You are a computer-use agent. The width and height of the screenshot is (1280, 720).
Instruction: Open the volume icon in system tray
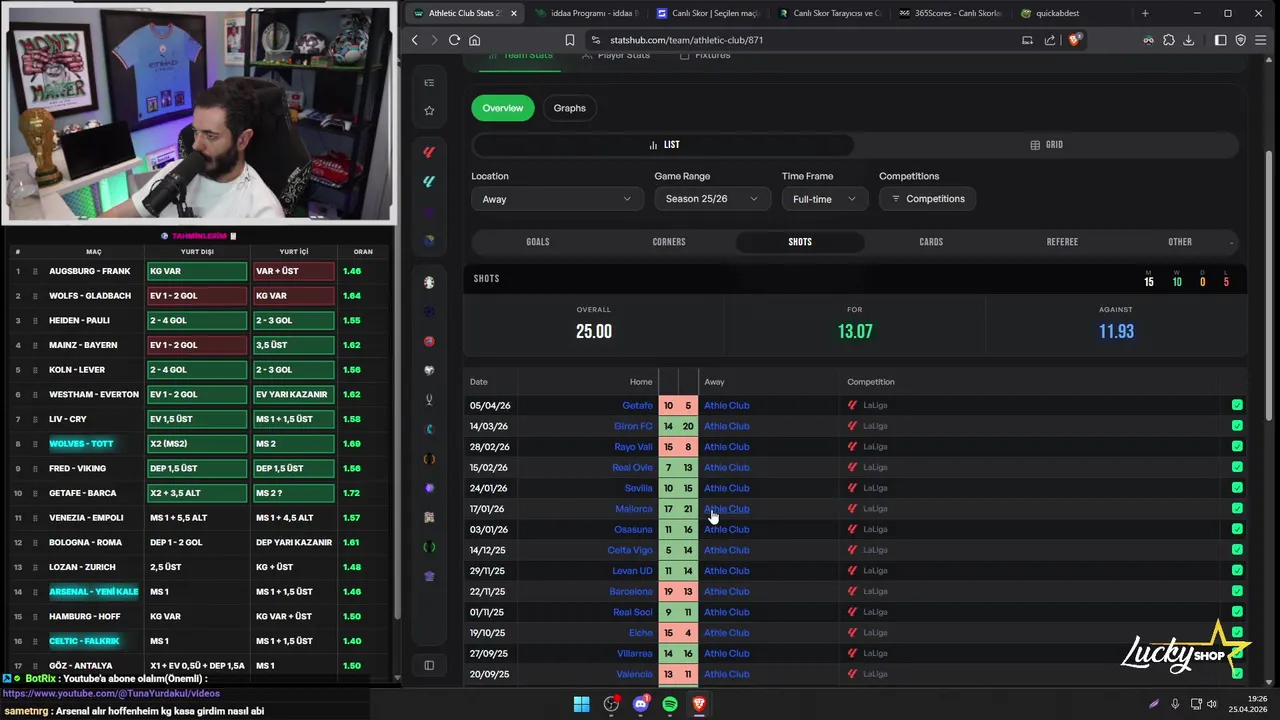tap(1211, 704)
